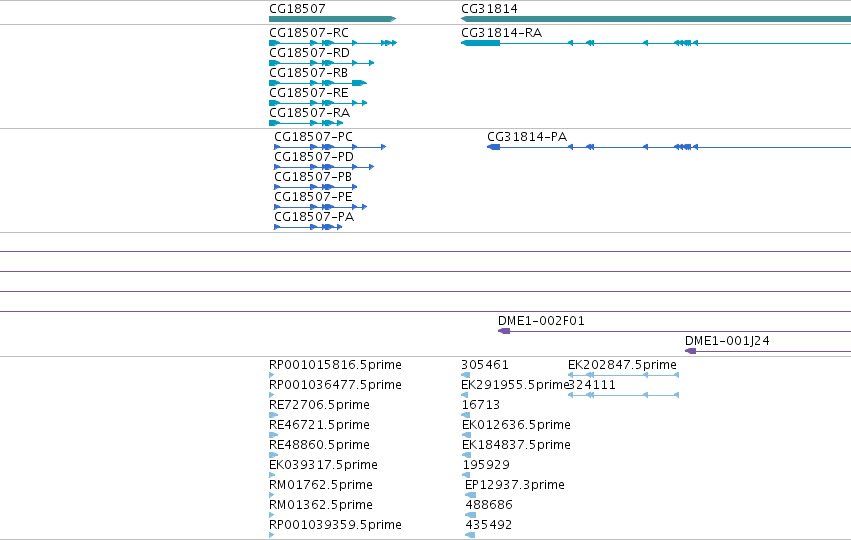
Task: Select feature 195929
Action: coord(486,465)
